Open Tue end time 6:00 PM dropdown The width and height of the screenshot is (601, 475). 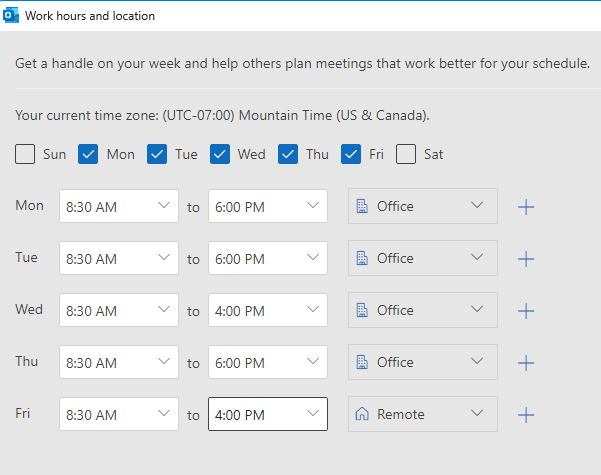click(268, 258)
